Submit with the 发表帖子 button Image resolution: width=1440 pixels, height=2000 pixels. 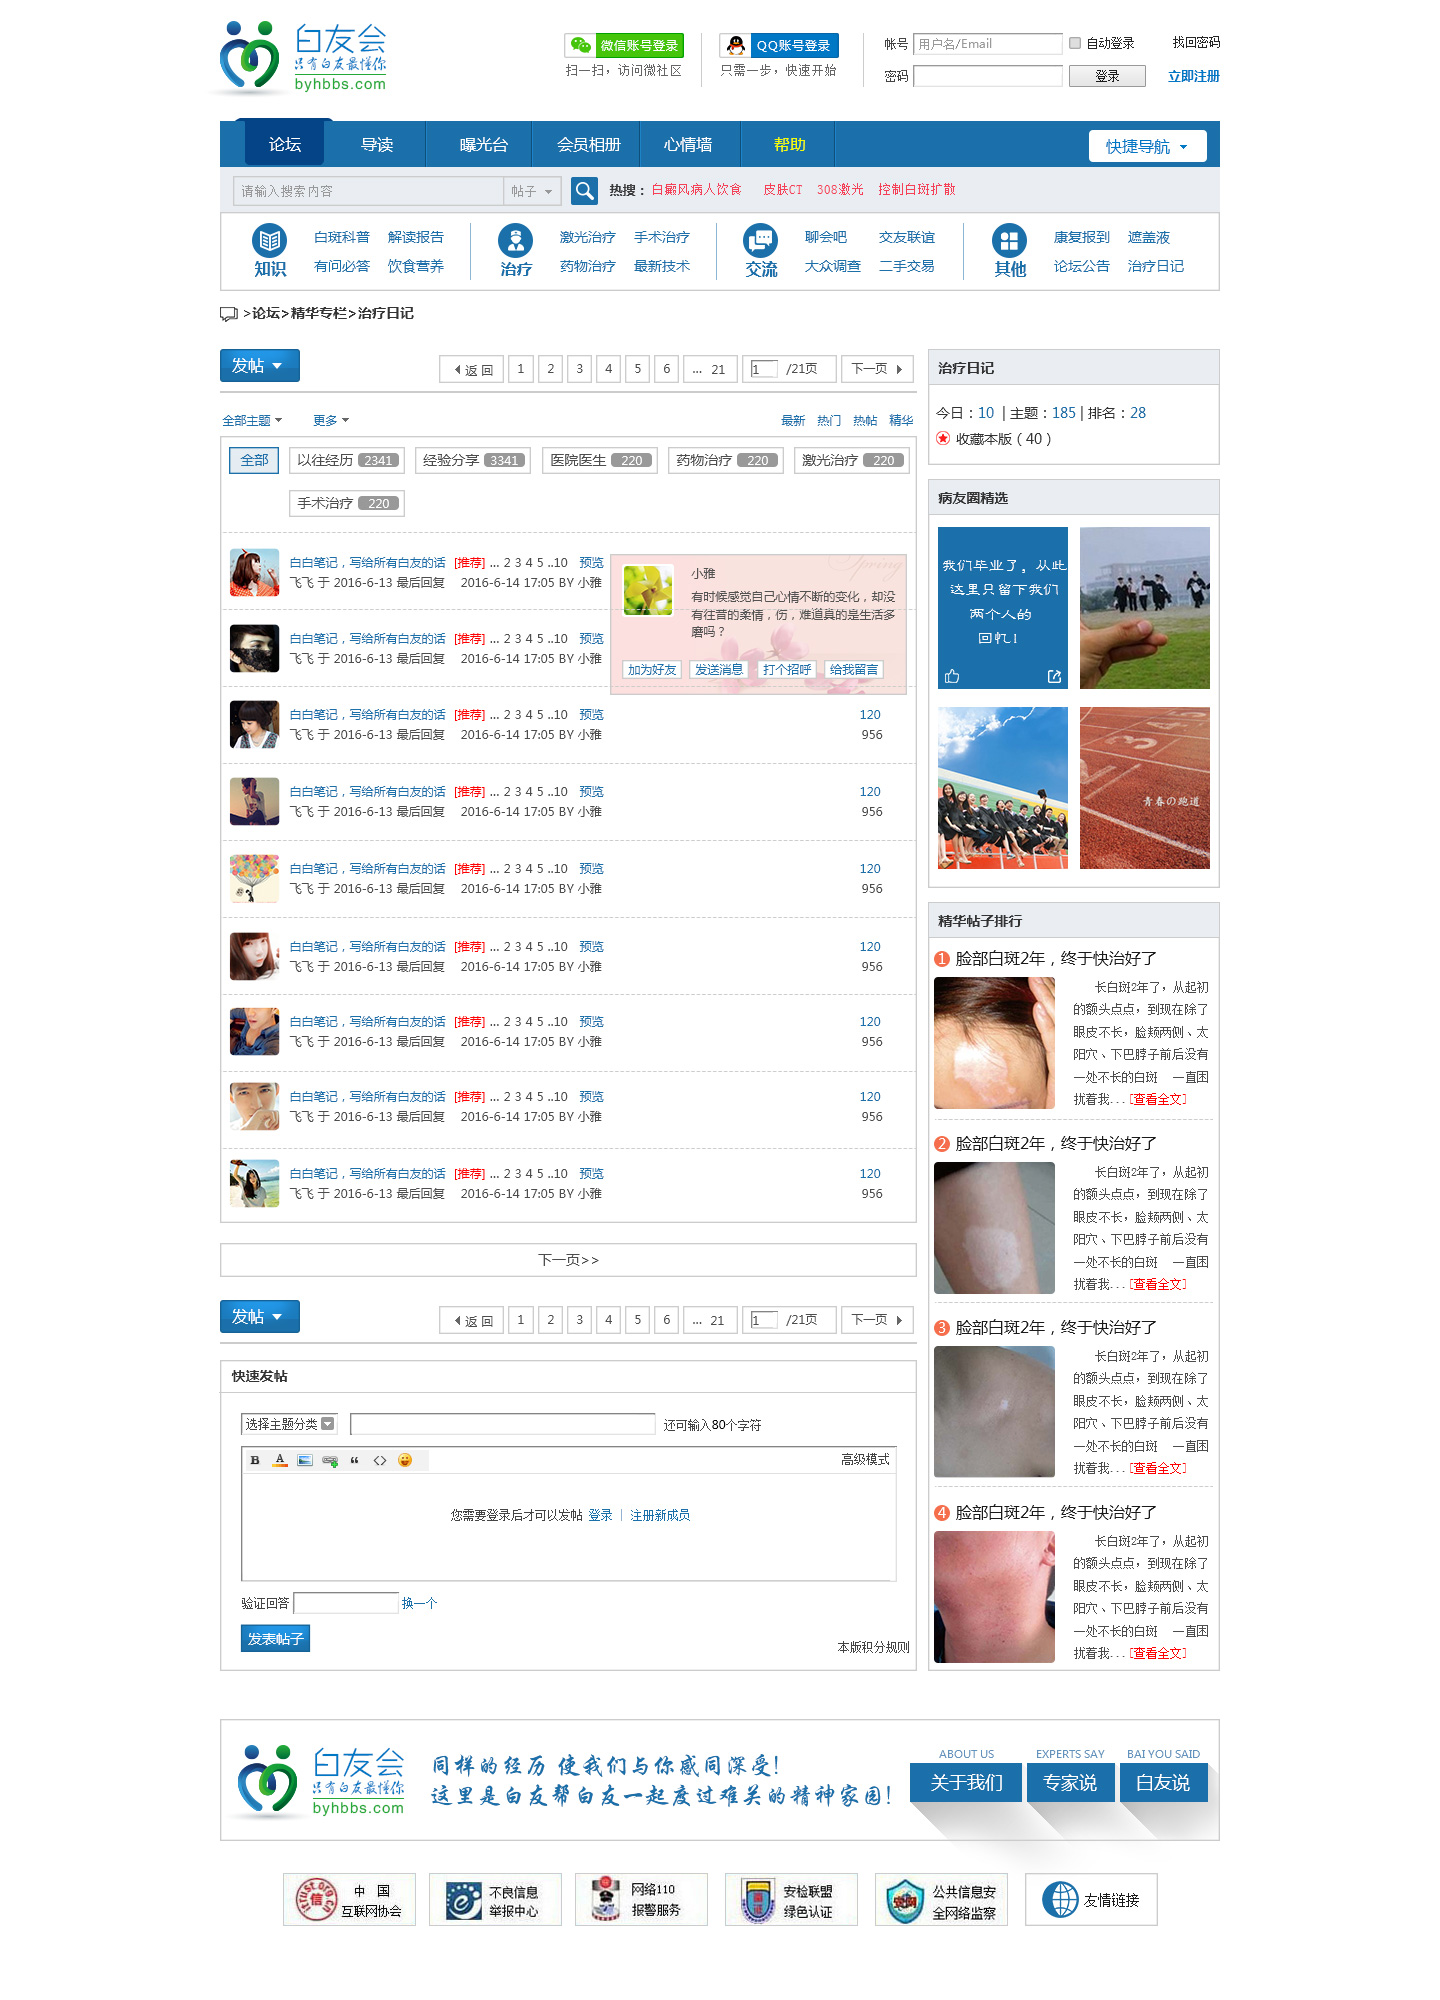pyautogui.click(x=275, y=1638)
